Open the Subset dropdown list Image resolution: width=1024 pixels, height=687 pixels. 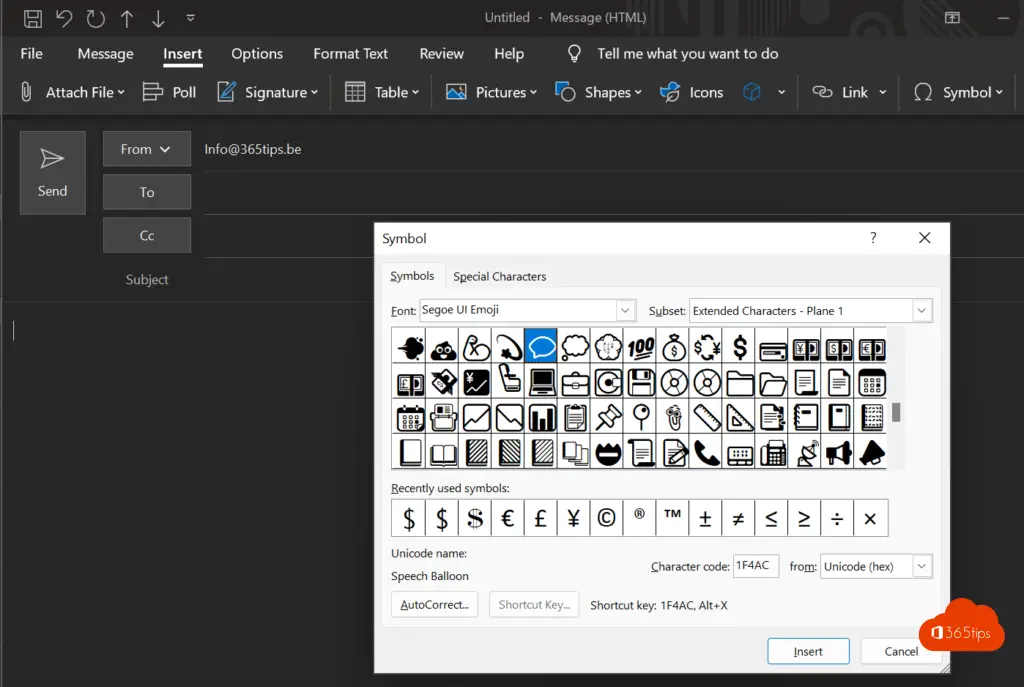(x=921, y=310)
